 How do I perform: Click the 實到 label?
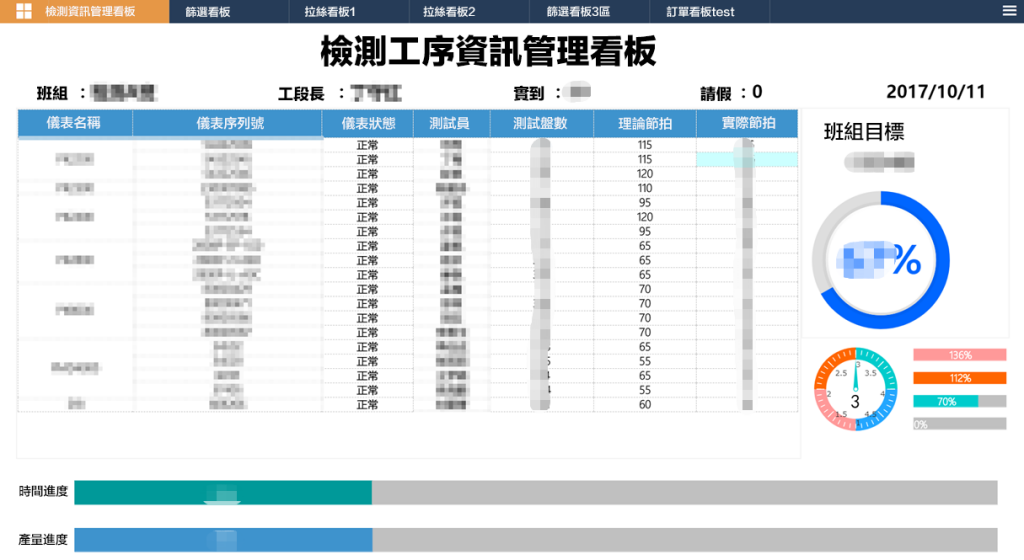coord(529,94)
